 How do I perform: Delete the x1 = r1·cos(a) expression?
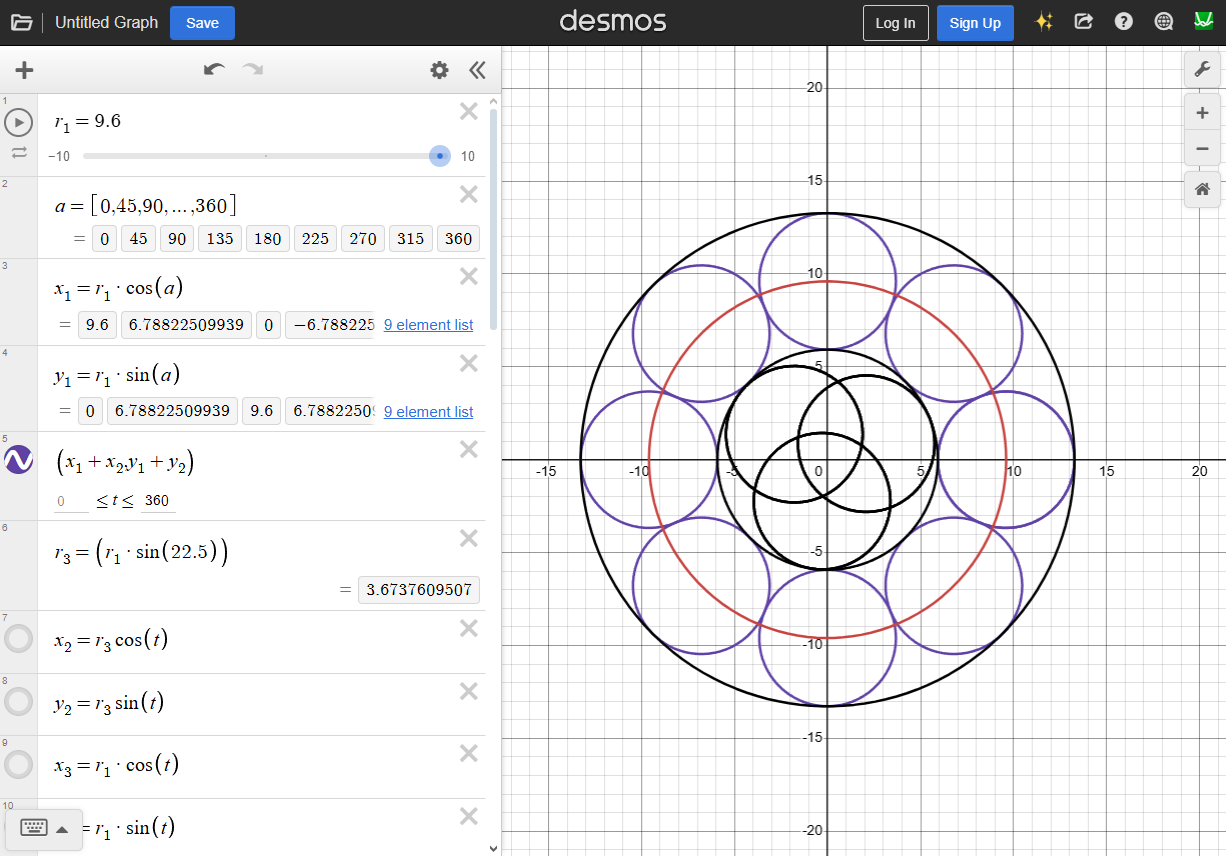pos(468,276)
